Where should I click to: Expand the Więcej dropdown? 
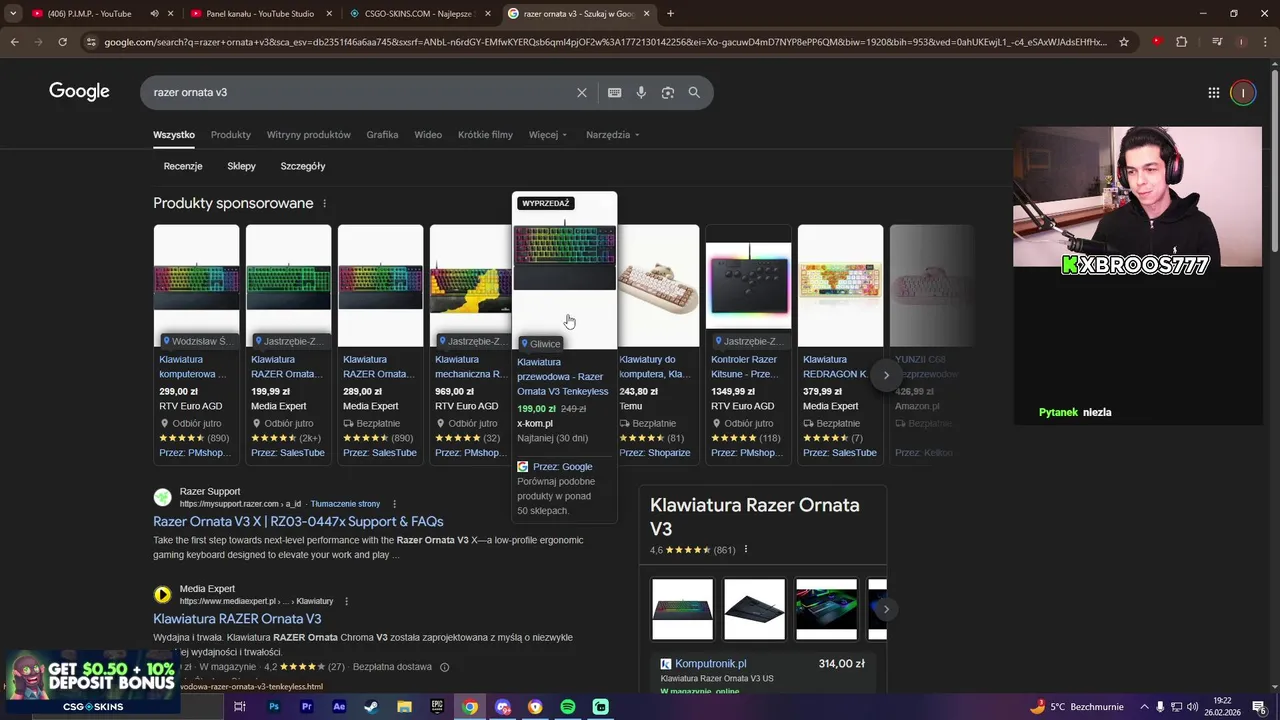548,135
